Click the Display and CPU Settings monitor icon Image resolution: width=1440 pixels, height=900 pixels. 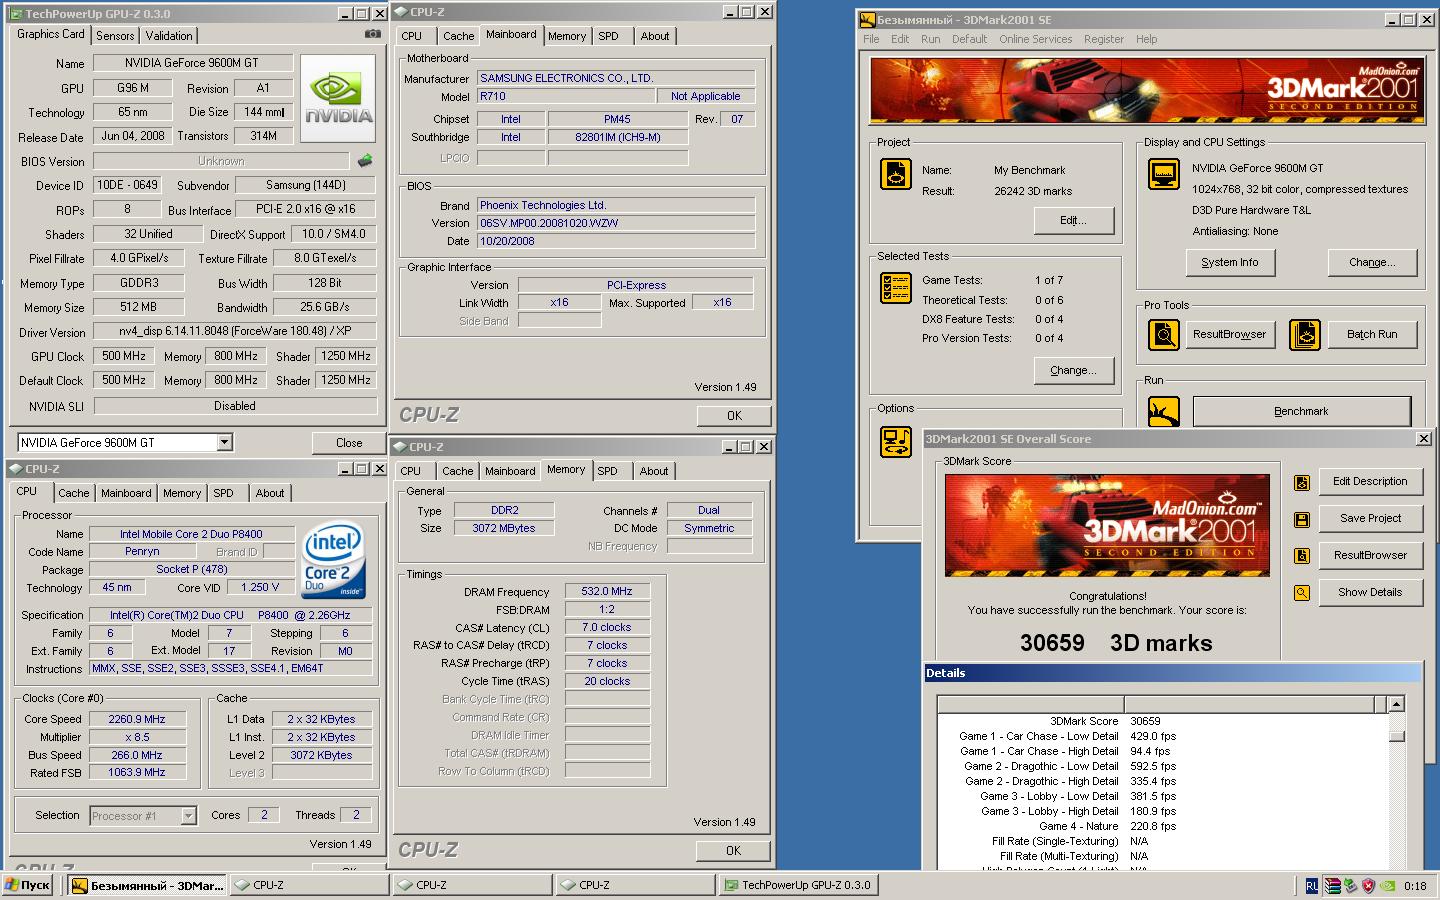coord(1163,173)
